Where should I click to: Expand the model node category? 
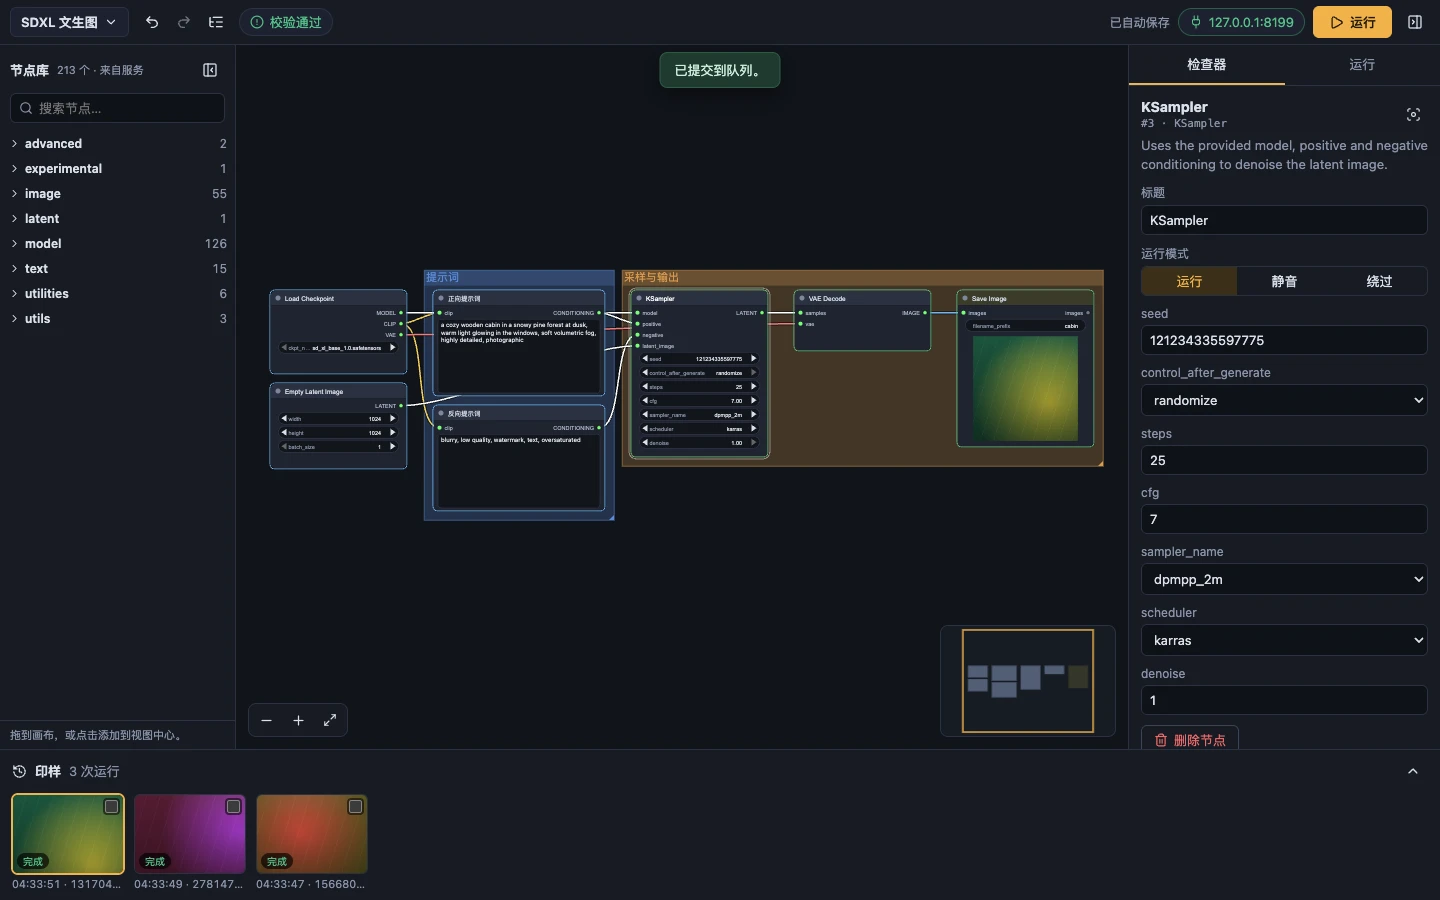point(118,244)
